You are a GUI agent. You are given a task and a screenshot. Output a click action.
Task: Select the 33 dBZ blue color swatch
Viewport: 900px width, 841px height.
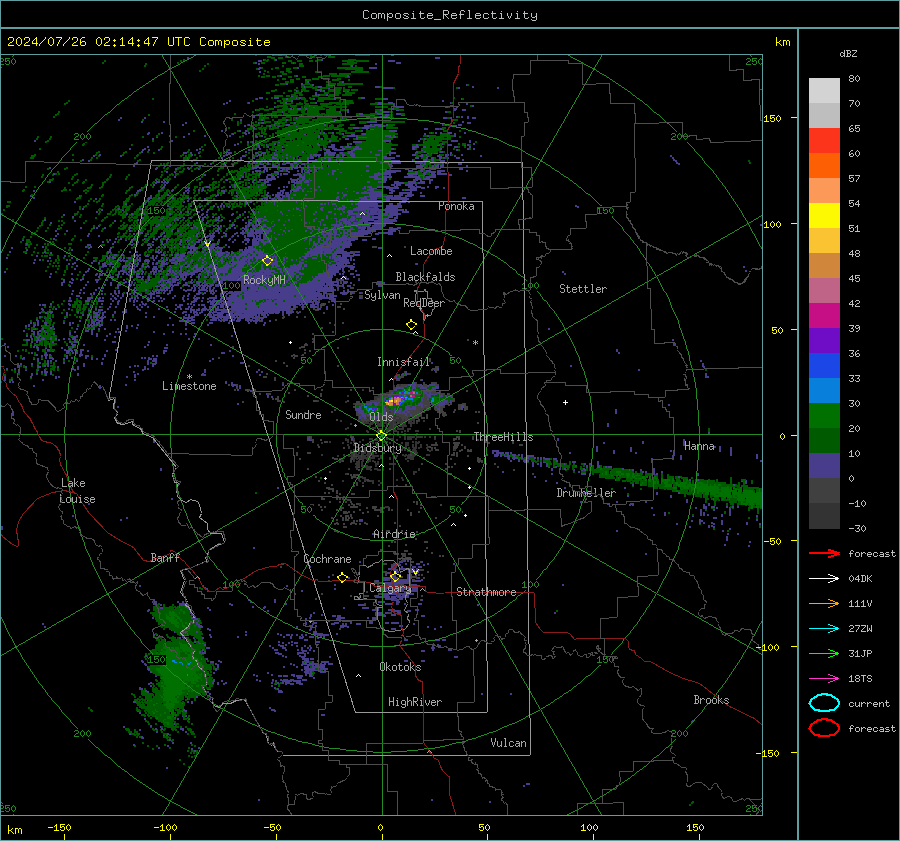coord(824,366)
